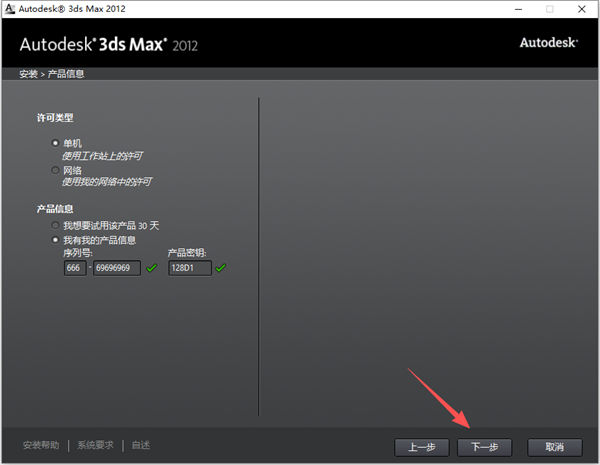600x465 pixels.
Task: Proceed with the 下一步 button
Action: 484,447
